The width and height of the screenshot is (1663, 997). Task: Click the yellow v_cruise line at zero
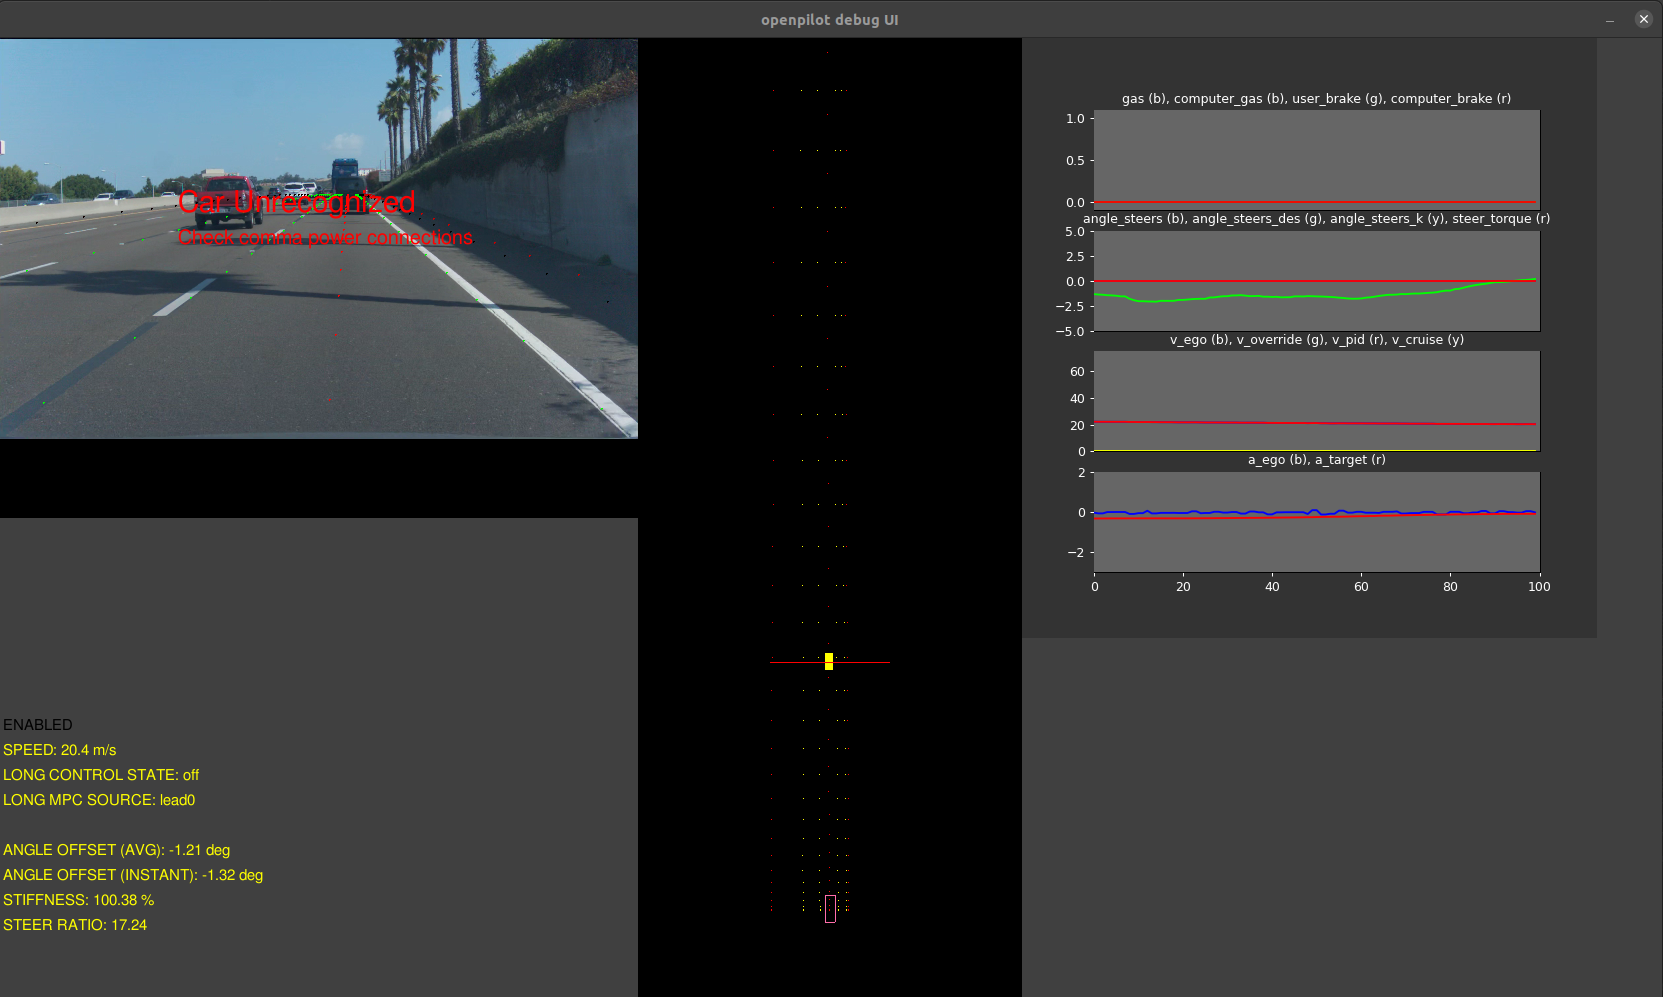[1300, 451]
